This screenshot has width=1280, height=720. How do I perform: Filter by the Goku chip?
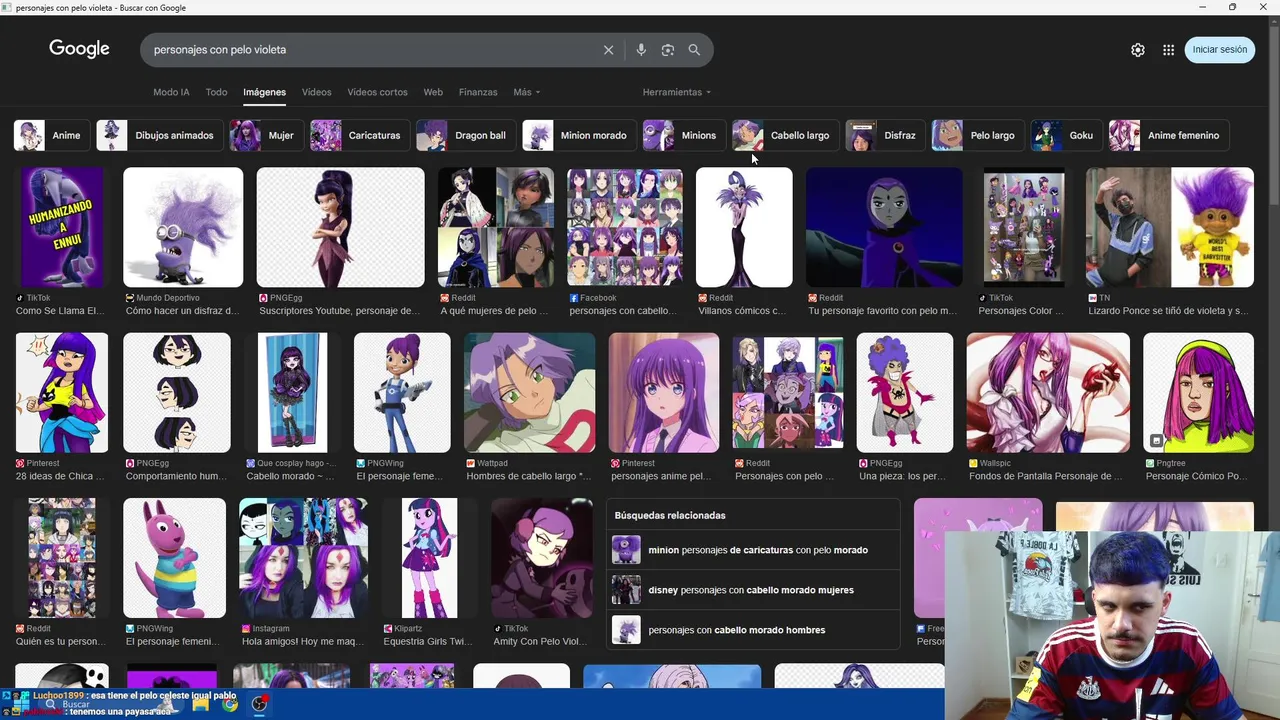pyautogui.click(x=1066, y=135)
